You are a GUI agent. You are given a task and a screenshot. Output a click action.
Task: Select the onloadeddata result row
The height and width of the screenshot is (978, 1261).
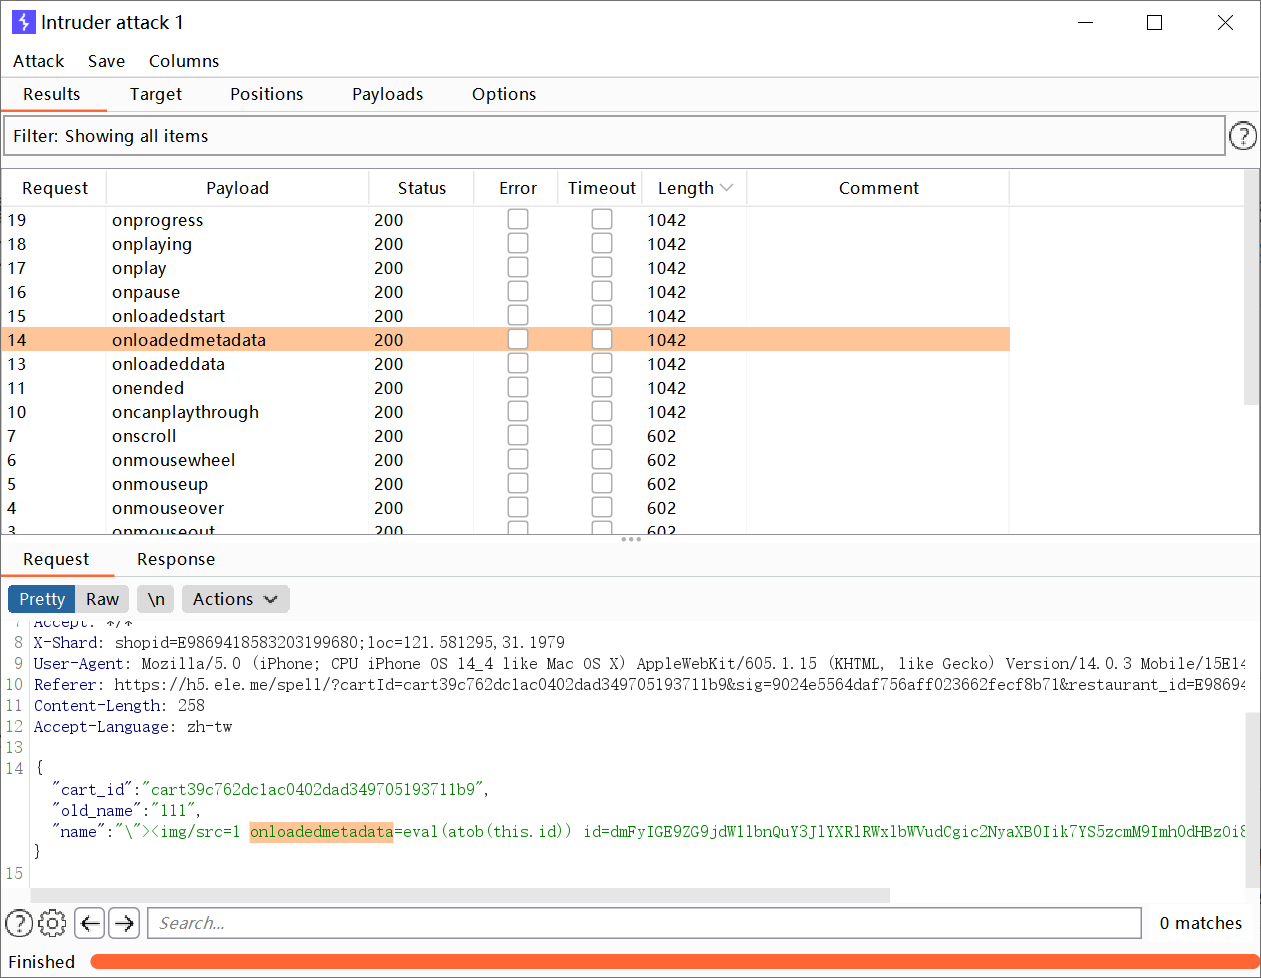click(x=505, y=364)
